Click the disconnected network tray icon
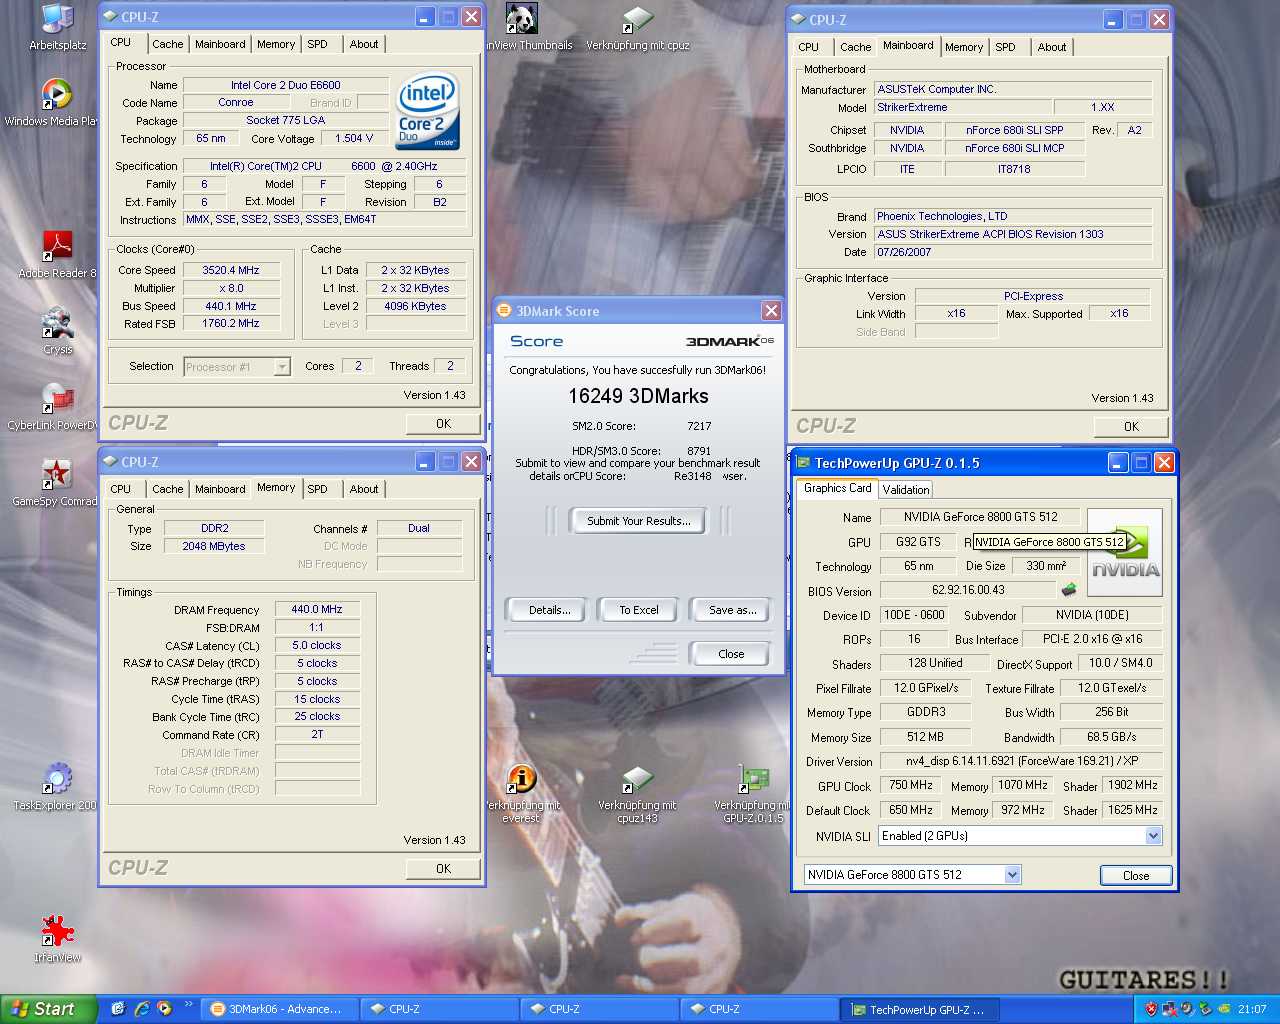1280x1024 pixels. 1169,1009
